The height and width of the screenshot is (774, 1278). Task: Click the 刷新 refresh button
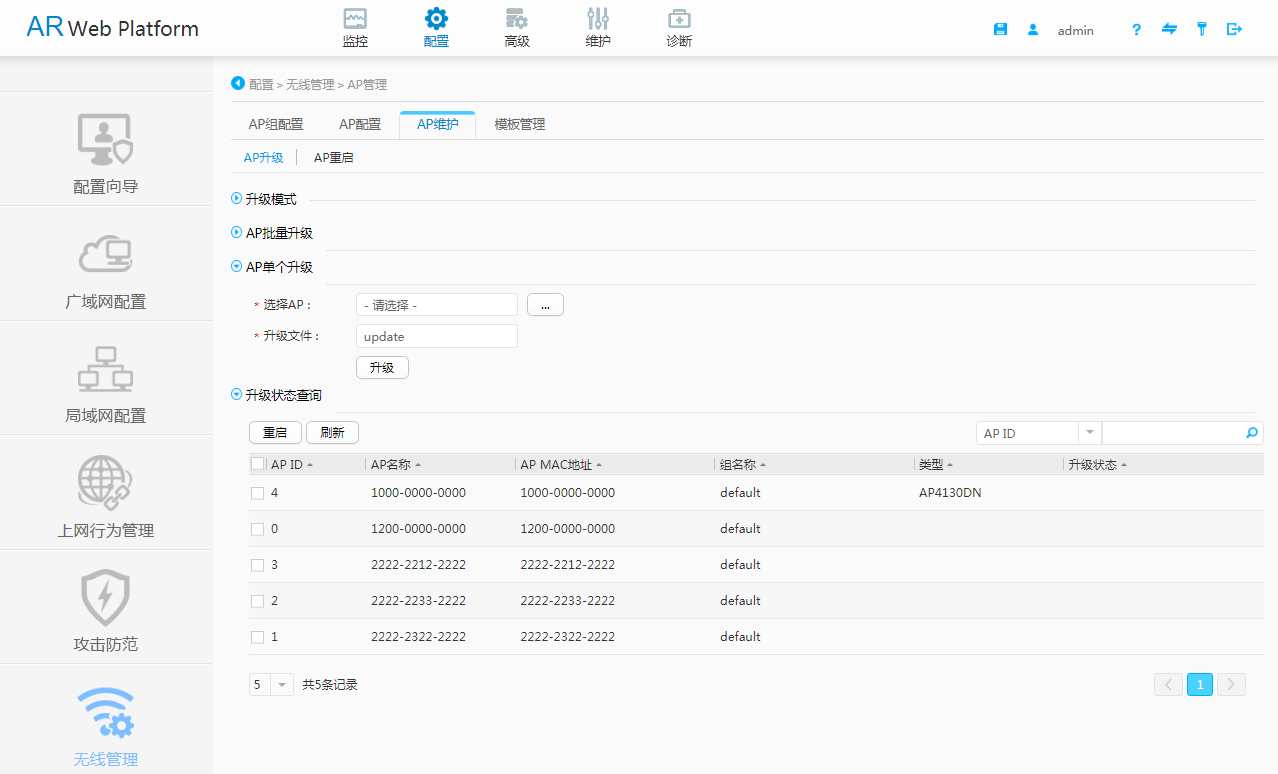click(332, 433)
